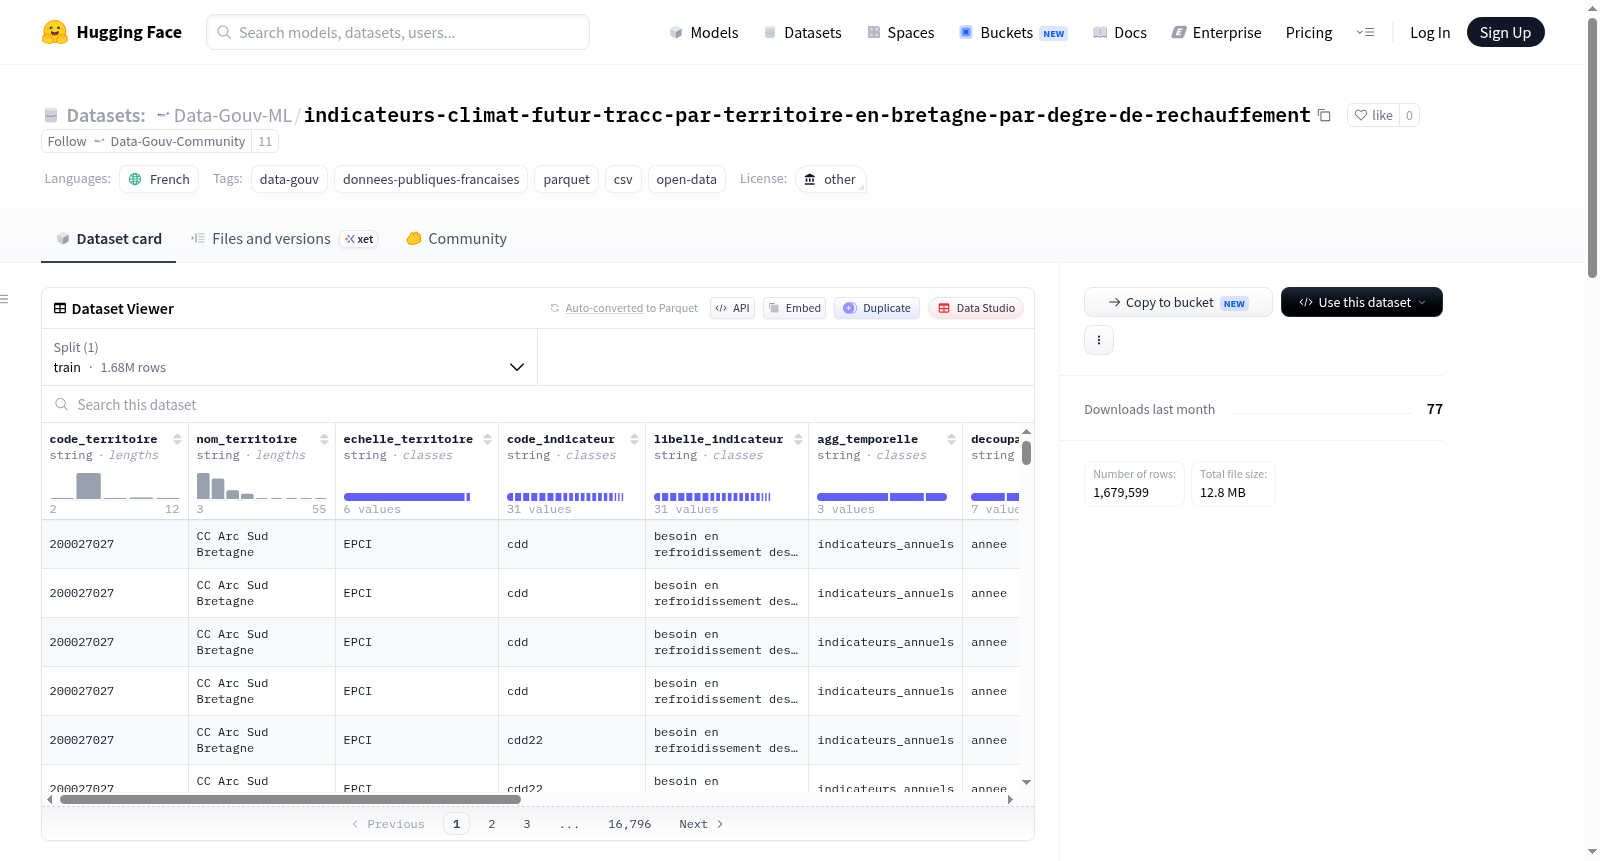1600x861 pixels.
Task: Click the open-data tag
Action: tap(686, 179)
